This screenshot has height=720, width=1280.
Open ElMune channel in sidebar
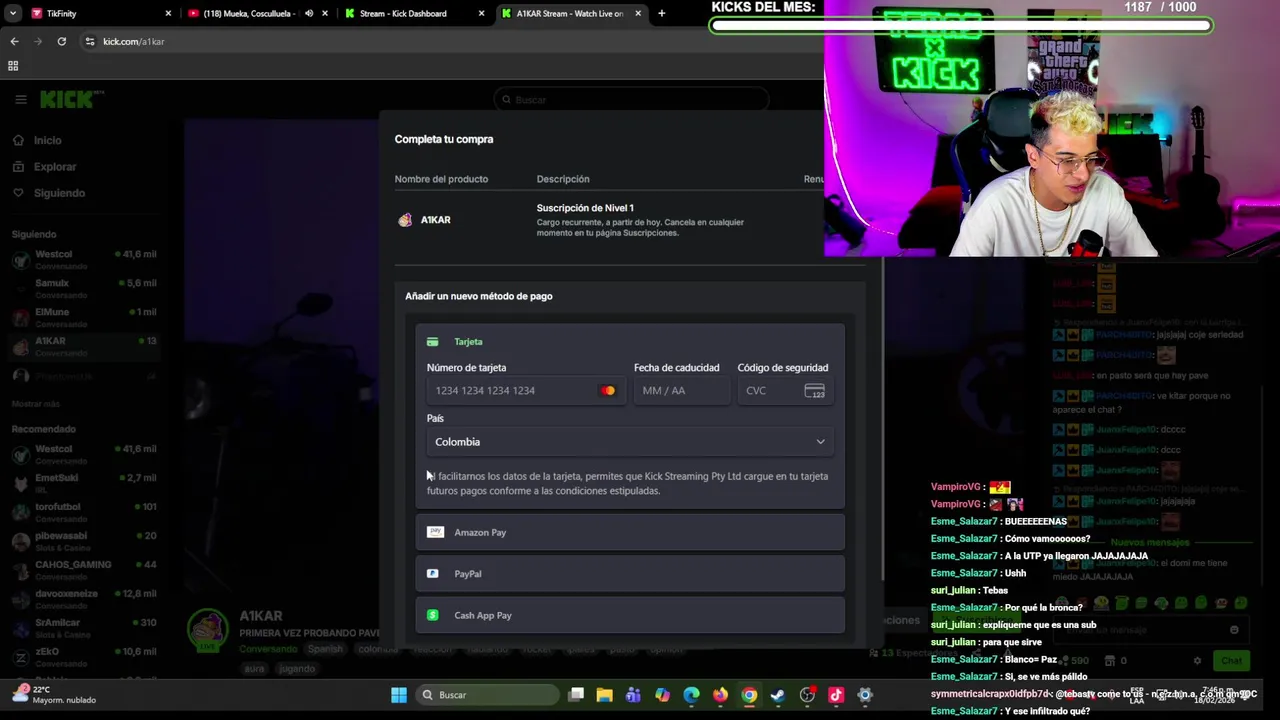click(84, 317)
